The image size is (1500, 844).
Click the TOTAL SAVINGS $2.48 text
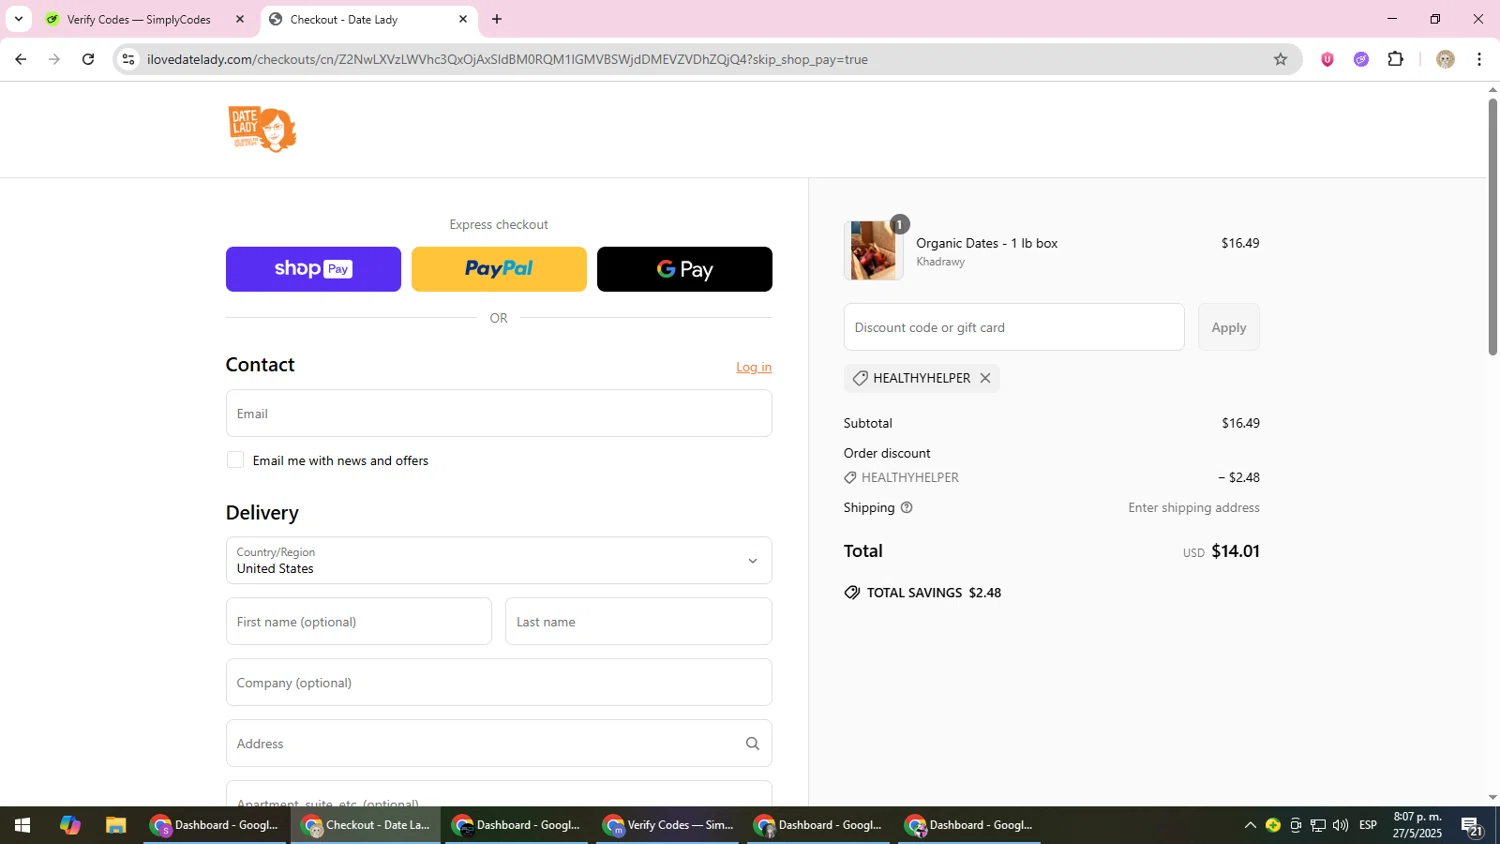pos(934,592)
